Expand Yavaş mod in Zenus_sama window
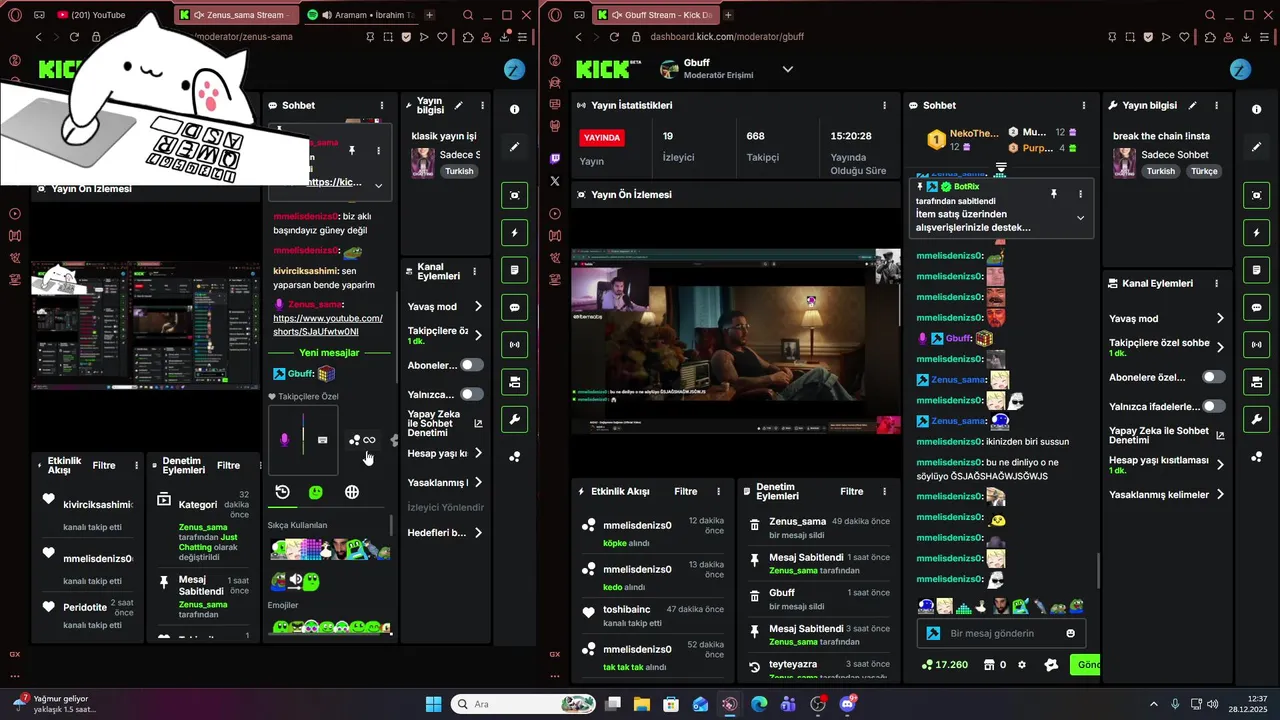This screenshot has height=720, width=1280. pyautogui.click(x=478, y=307)
